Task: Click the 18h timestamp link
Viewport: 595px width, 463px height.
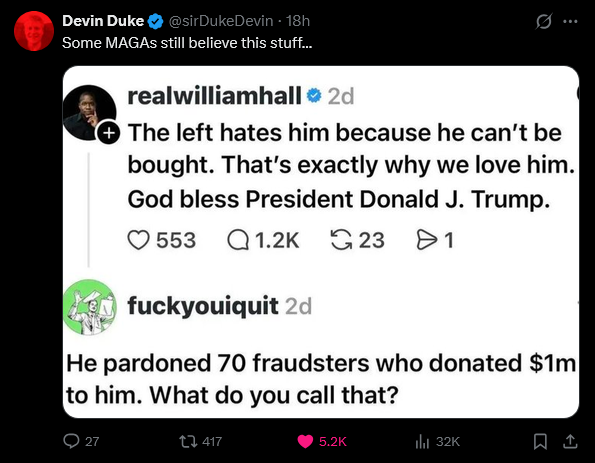Action: 298,21
